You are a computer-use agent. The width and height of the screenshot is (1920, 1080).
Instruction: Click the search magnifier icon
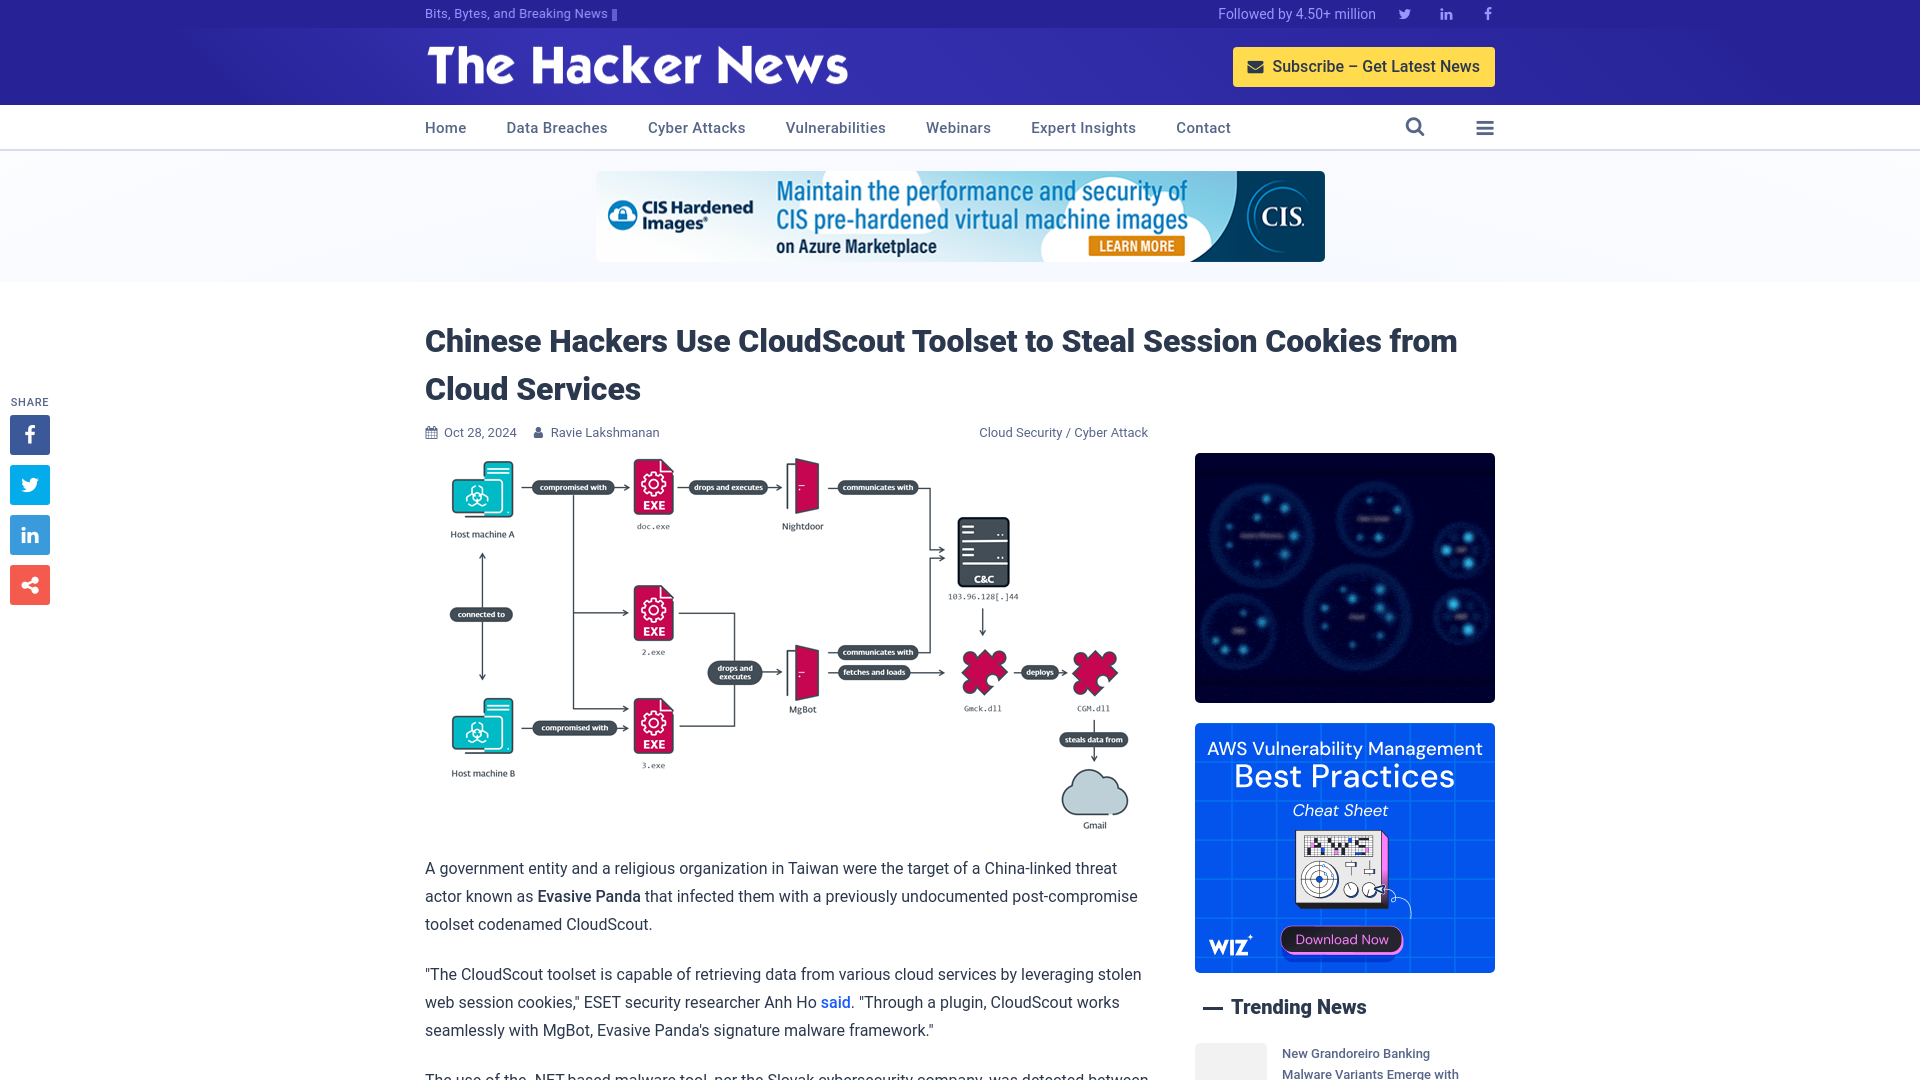click(1415, 127)
